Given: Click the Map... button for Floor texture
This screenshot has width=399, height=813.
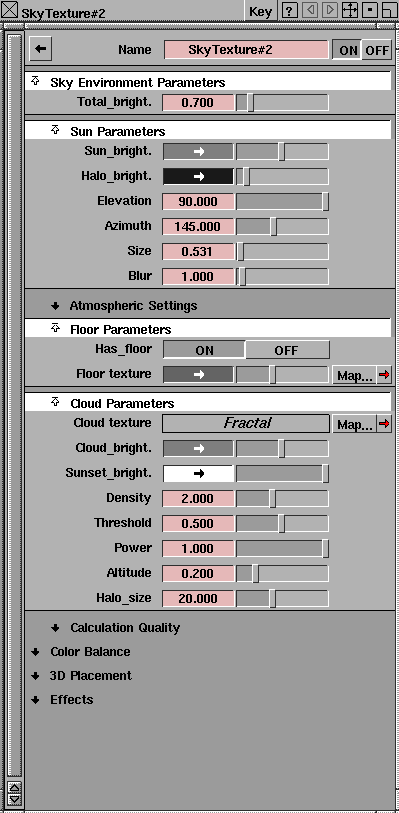Looking at the screenshot, I should pyautogui.click(x=354, y=374).
